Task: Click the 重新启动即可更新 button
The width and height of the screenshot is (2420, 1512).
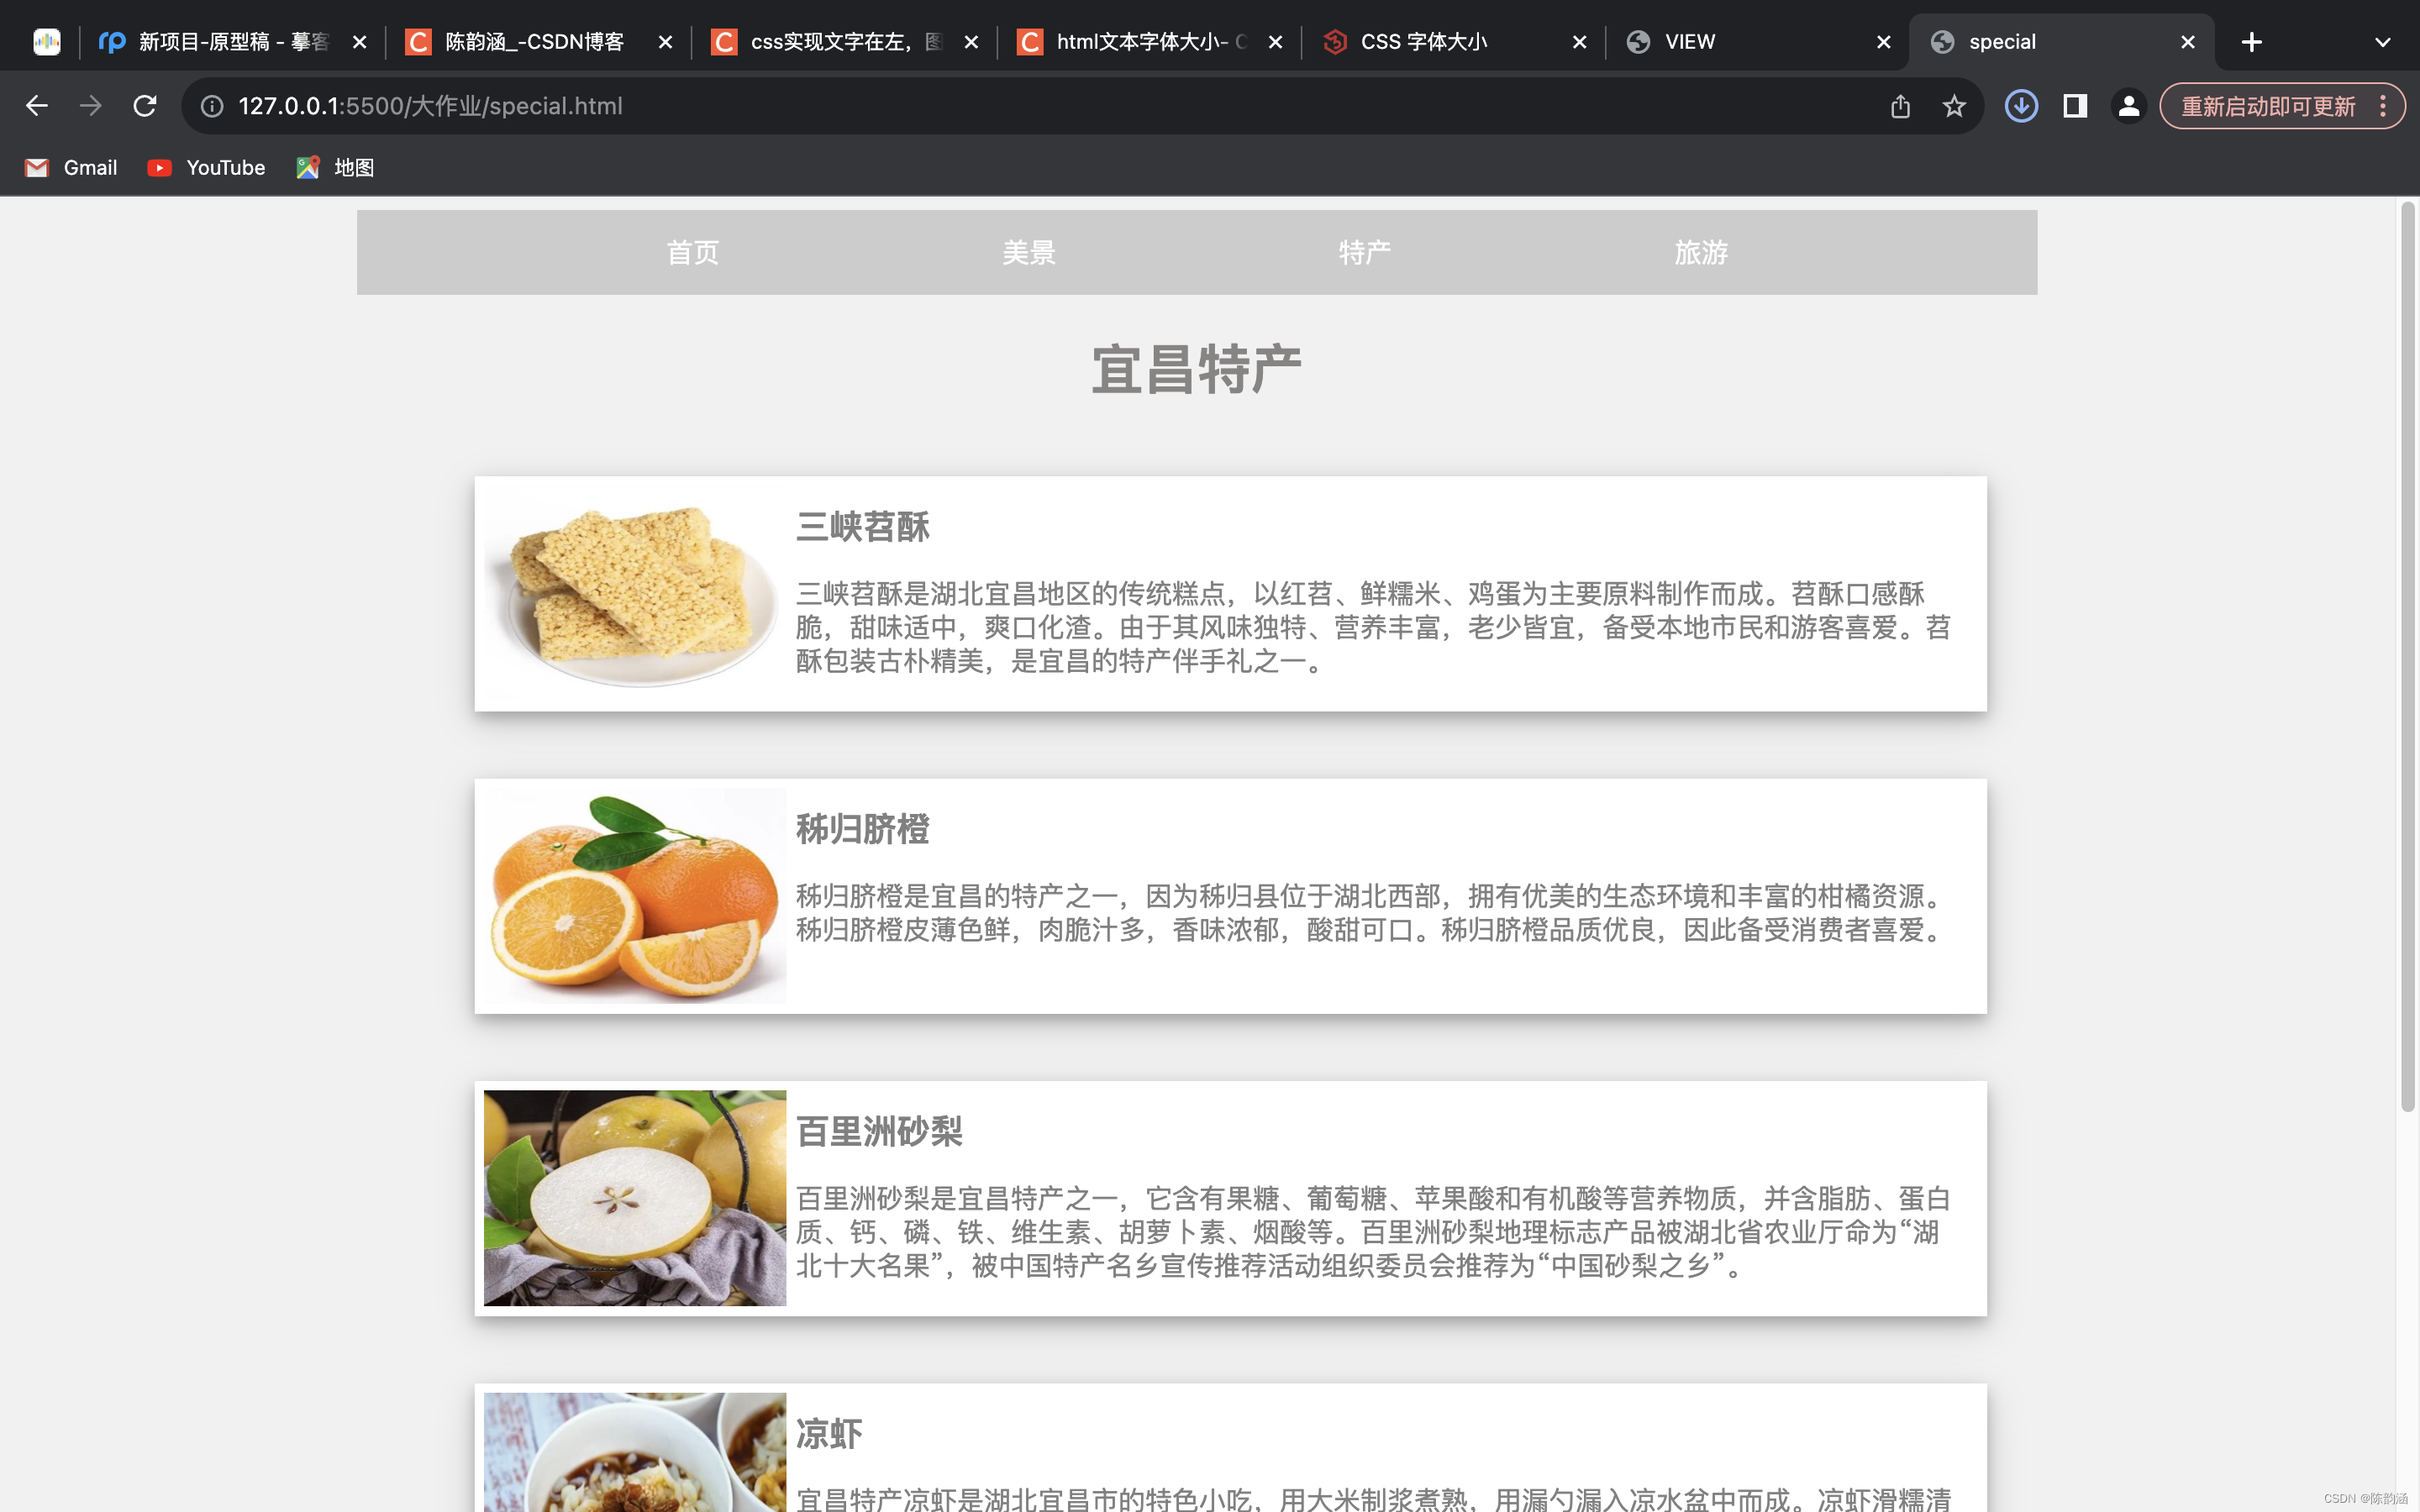Action: [2267, 106]
